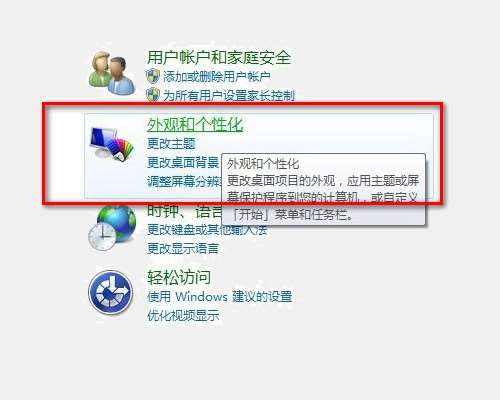Click the shield icon beside 为所有用户设置家长控制
The height and width of the screenshot is (400, 500).
click(153, 95)
